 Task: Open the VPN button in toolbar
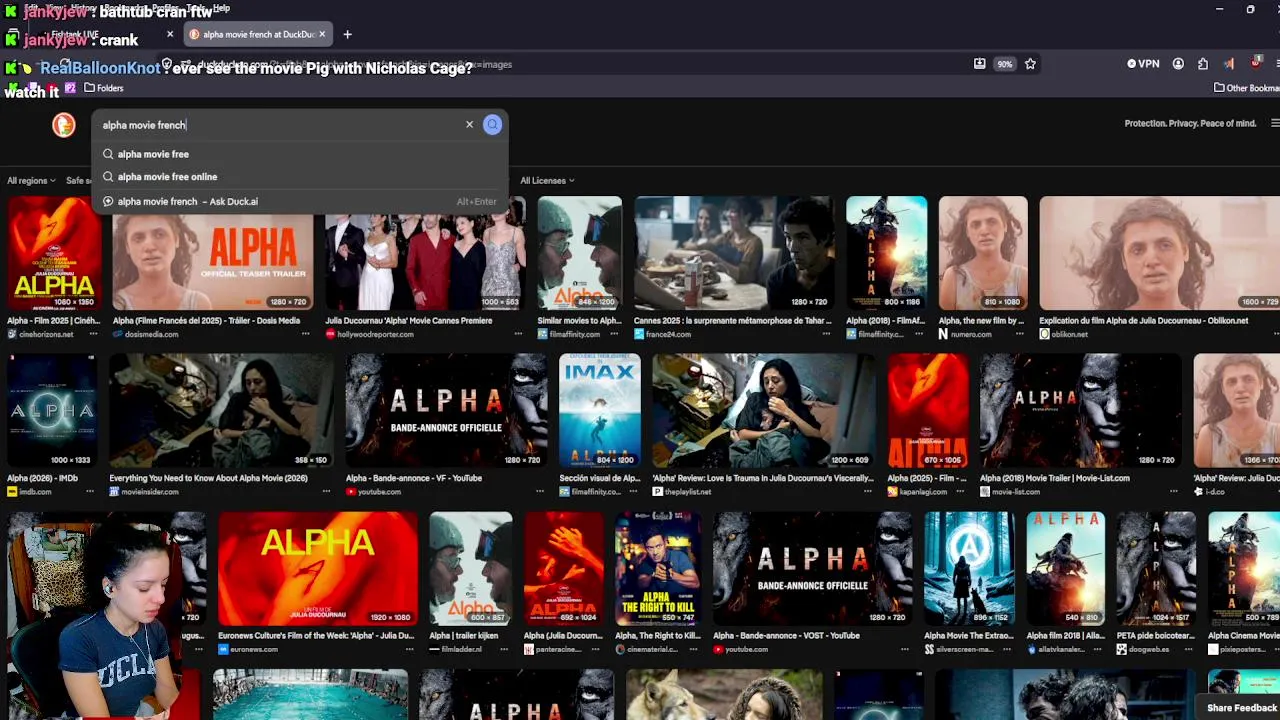[1143, 64]
